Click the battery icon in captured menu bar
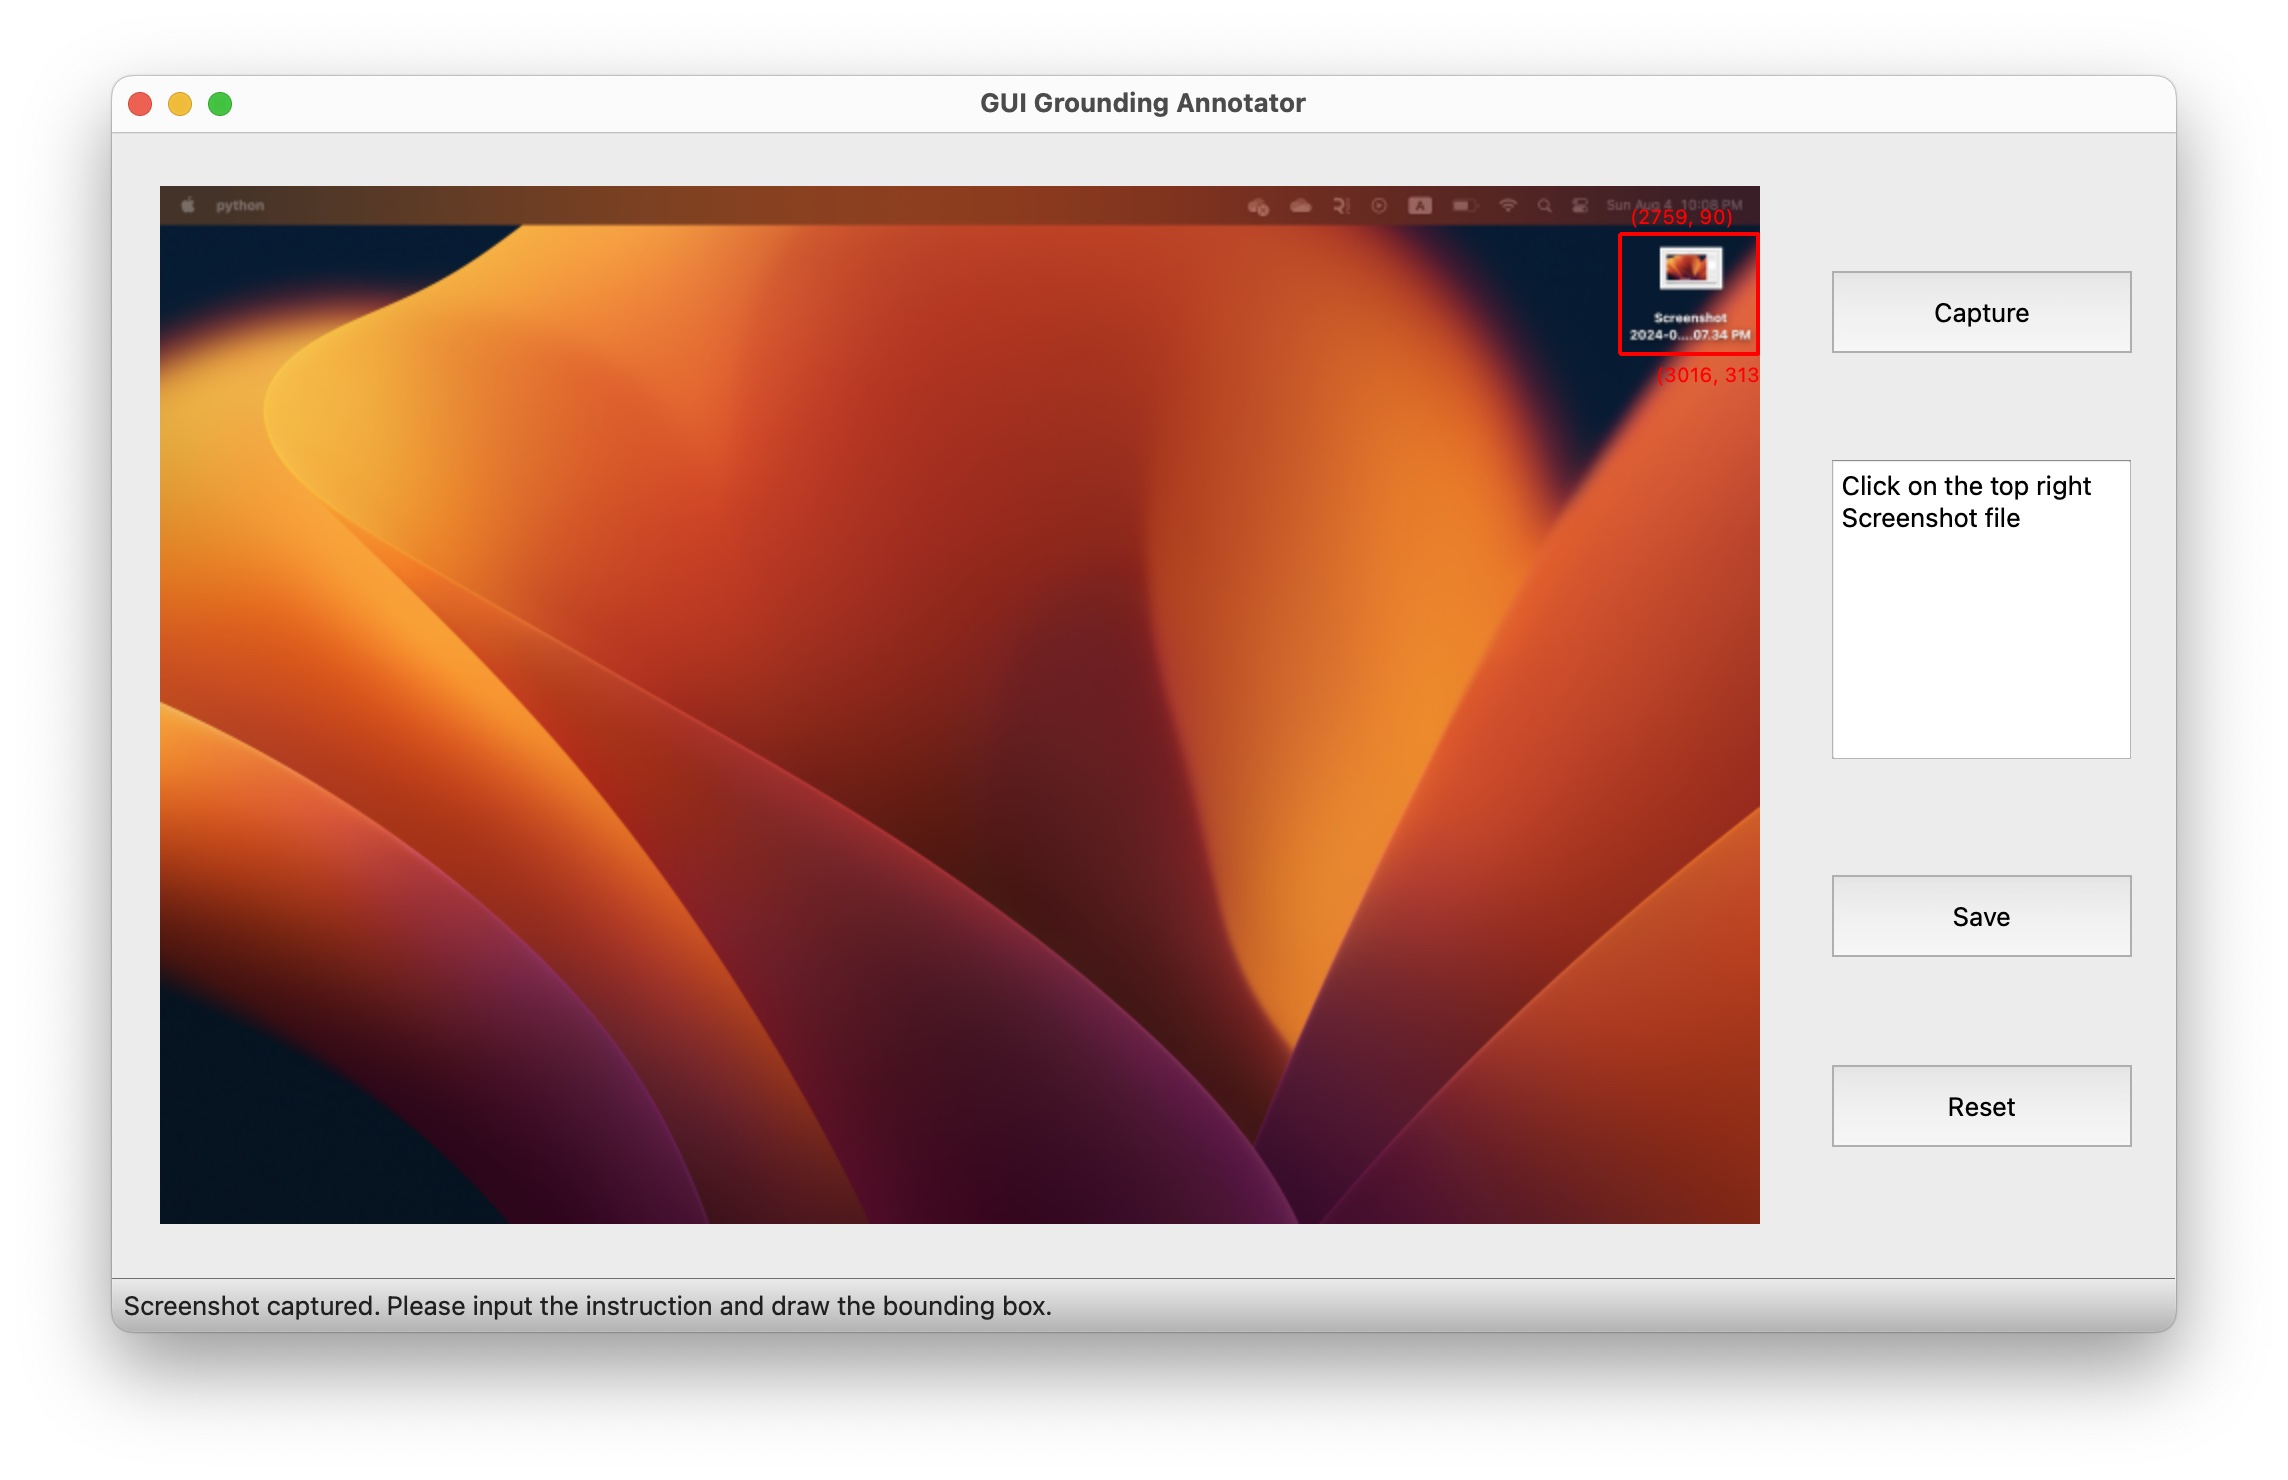2288x1480 pixels. point(1465,206)
